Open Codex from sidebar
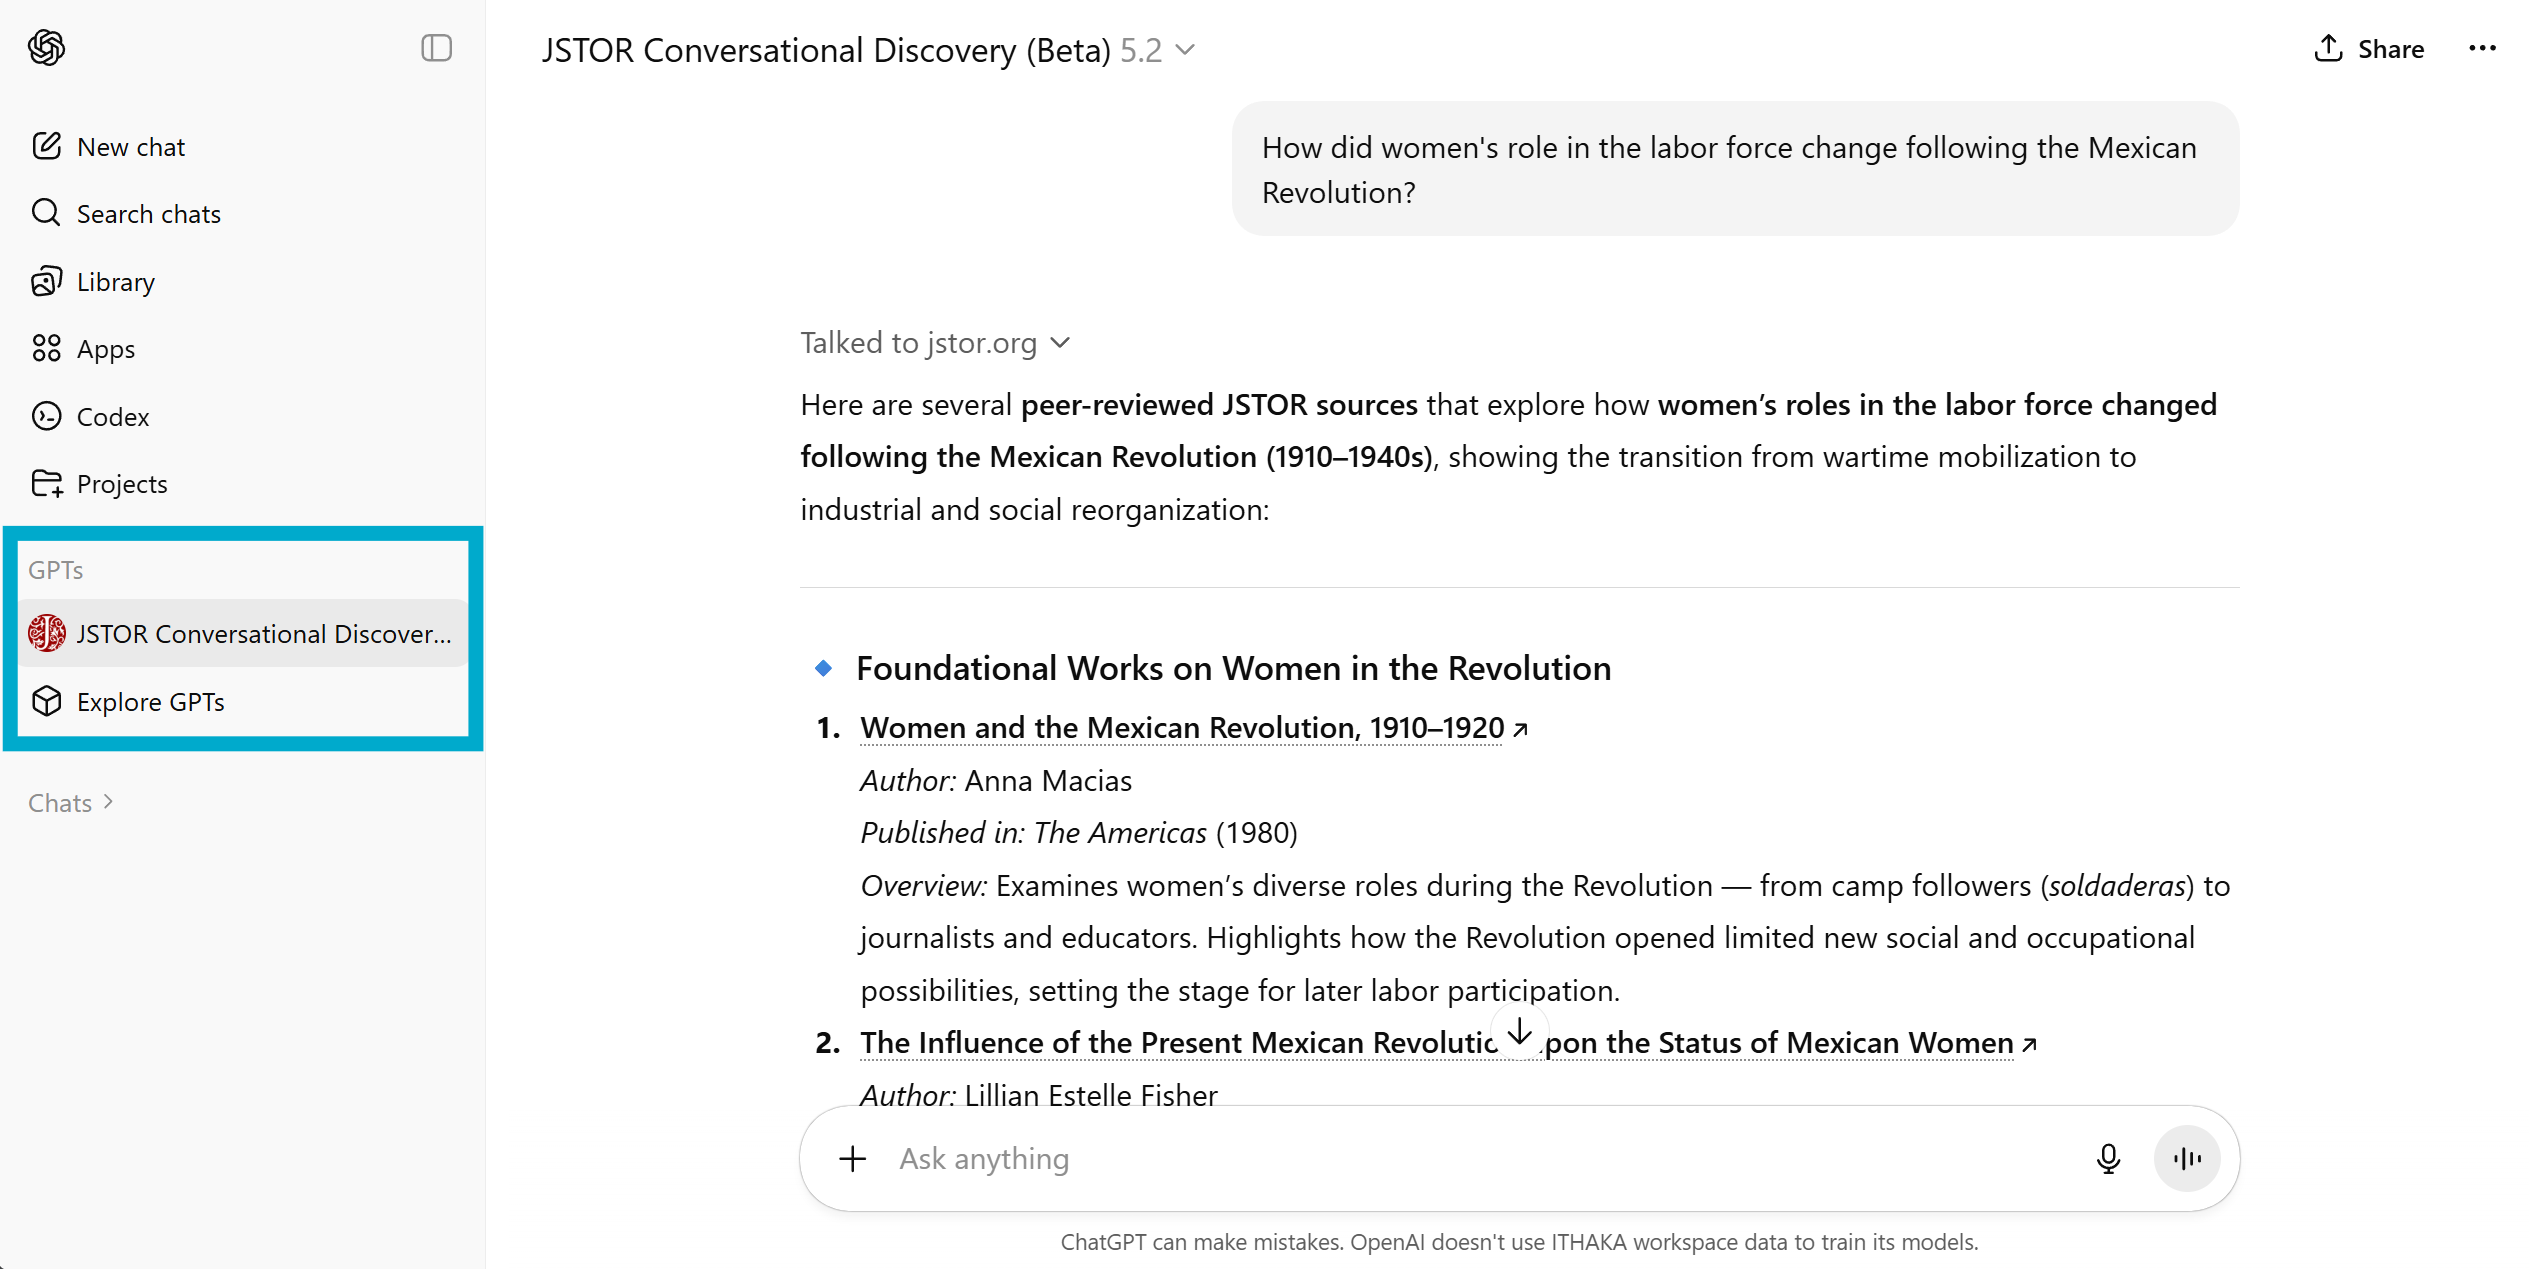 (112, 416)
